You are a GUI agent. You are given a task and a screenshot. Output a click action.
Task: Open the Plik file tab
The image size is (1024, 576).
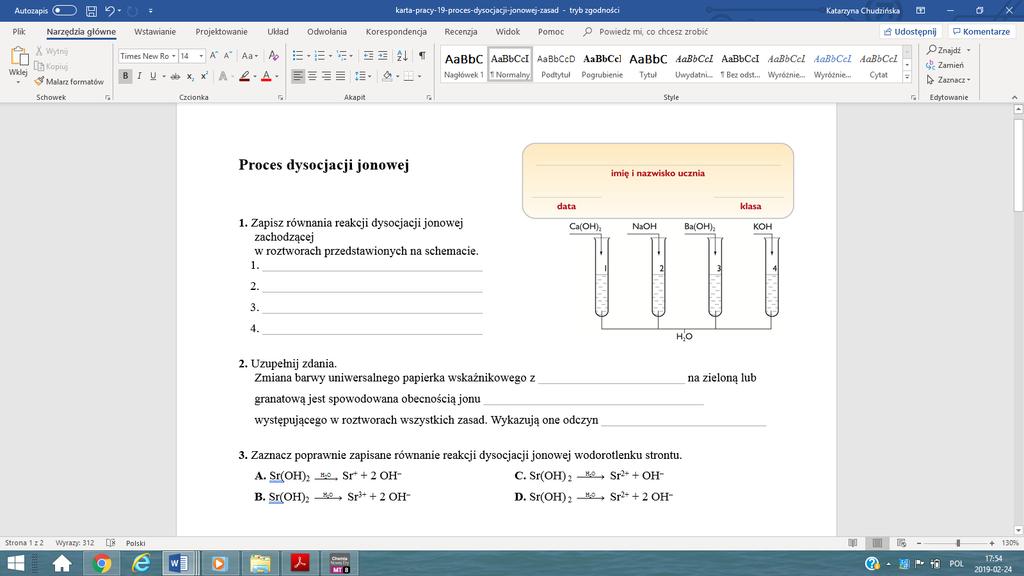coord(19,31)
